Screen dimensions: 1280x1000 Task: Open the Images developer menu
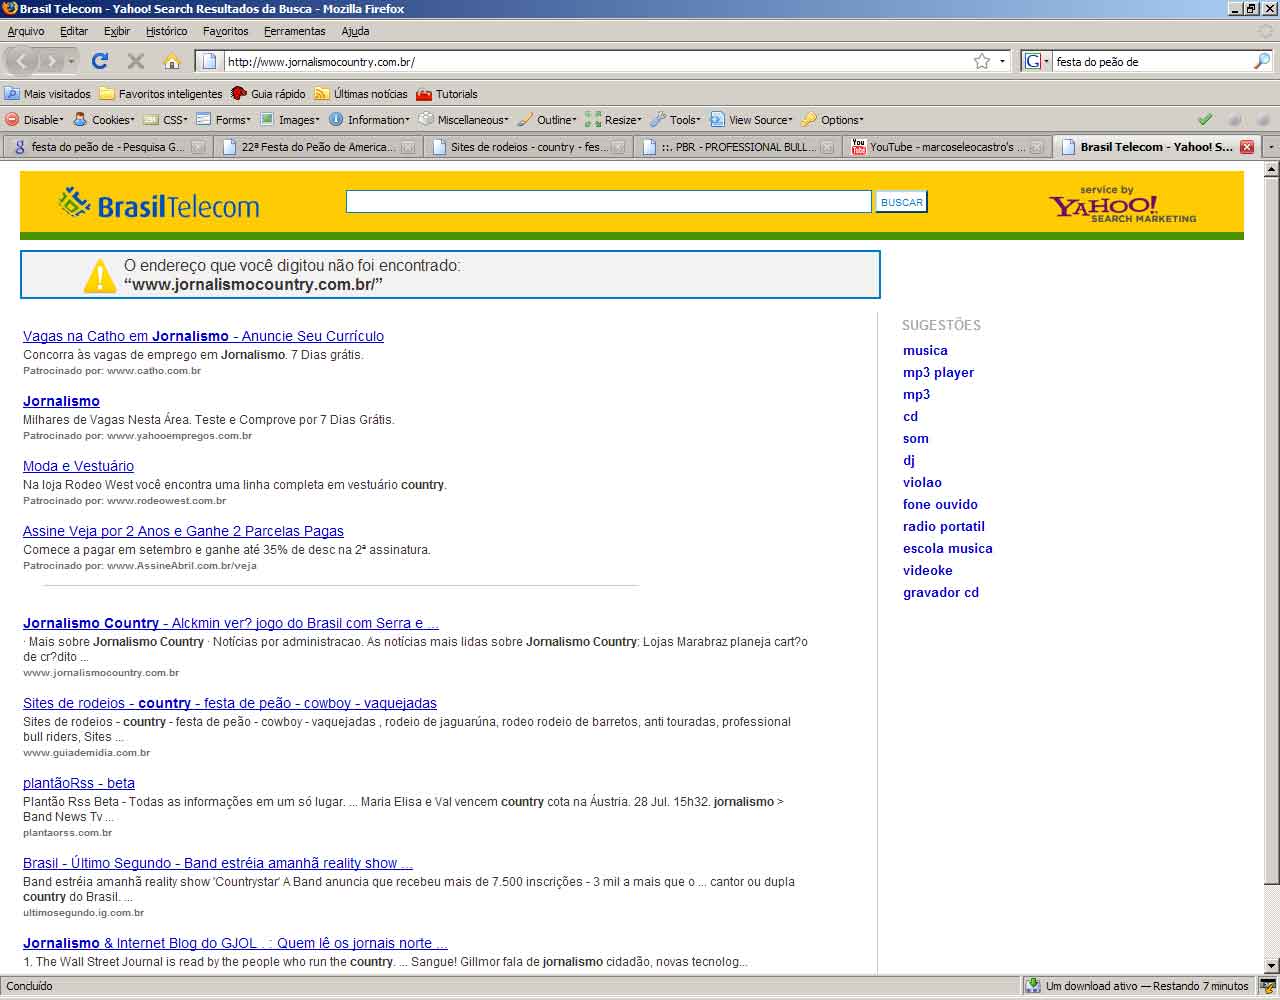[x=290, y=120]
